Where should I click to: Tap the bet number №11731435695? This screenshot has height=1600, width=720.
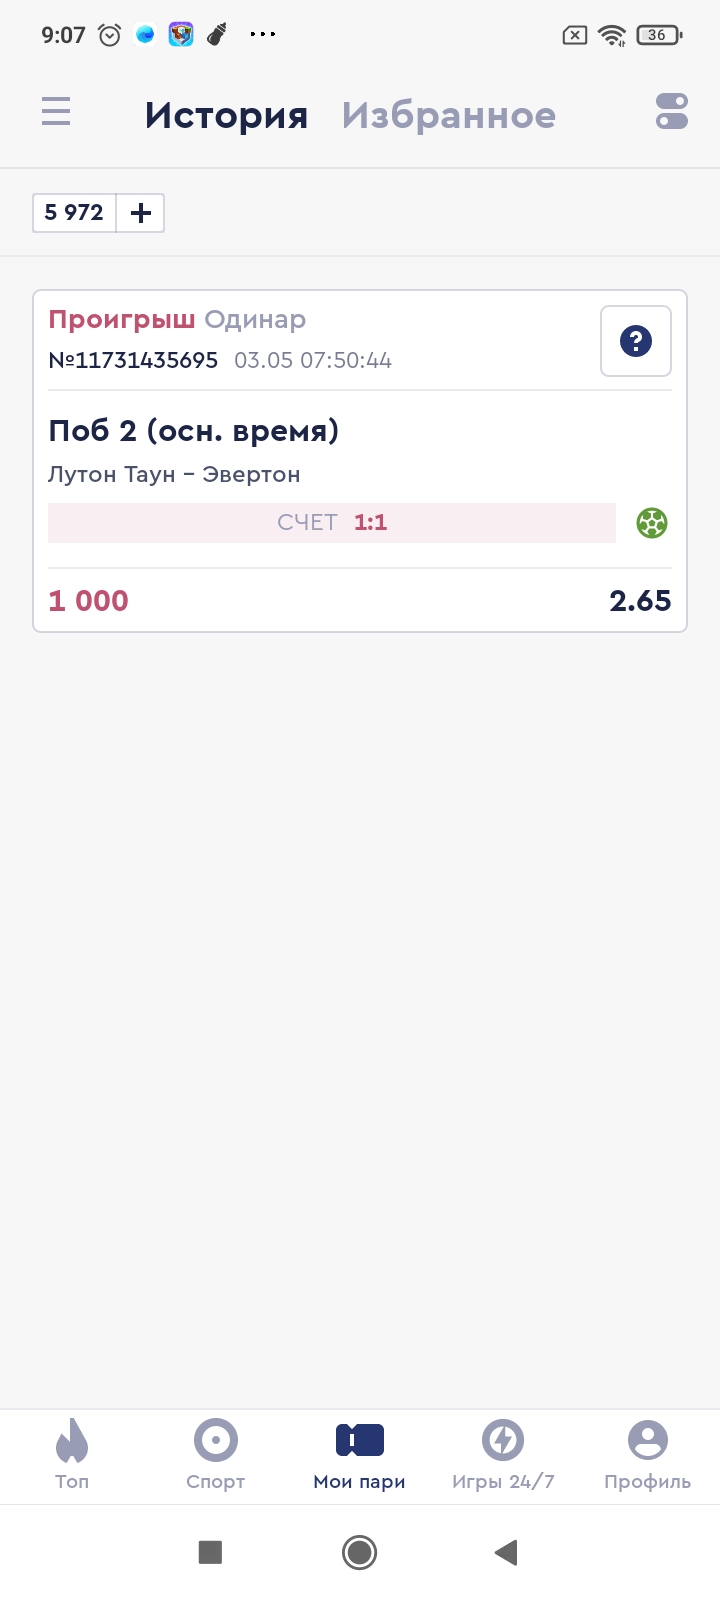[x=133, y=361]
